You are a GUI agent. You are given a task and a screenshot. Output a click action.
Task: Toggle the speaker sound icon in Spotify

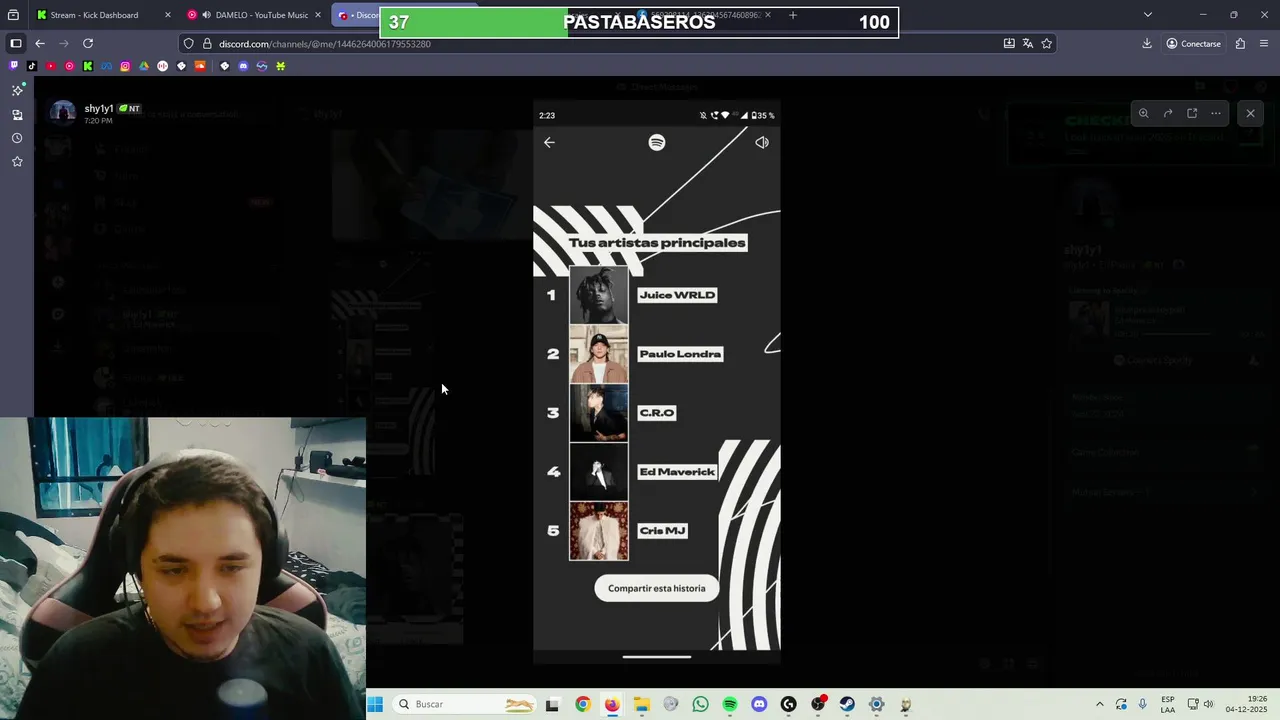pos(762,142)
